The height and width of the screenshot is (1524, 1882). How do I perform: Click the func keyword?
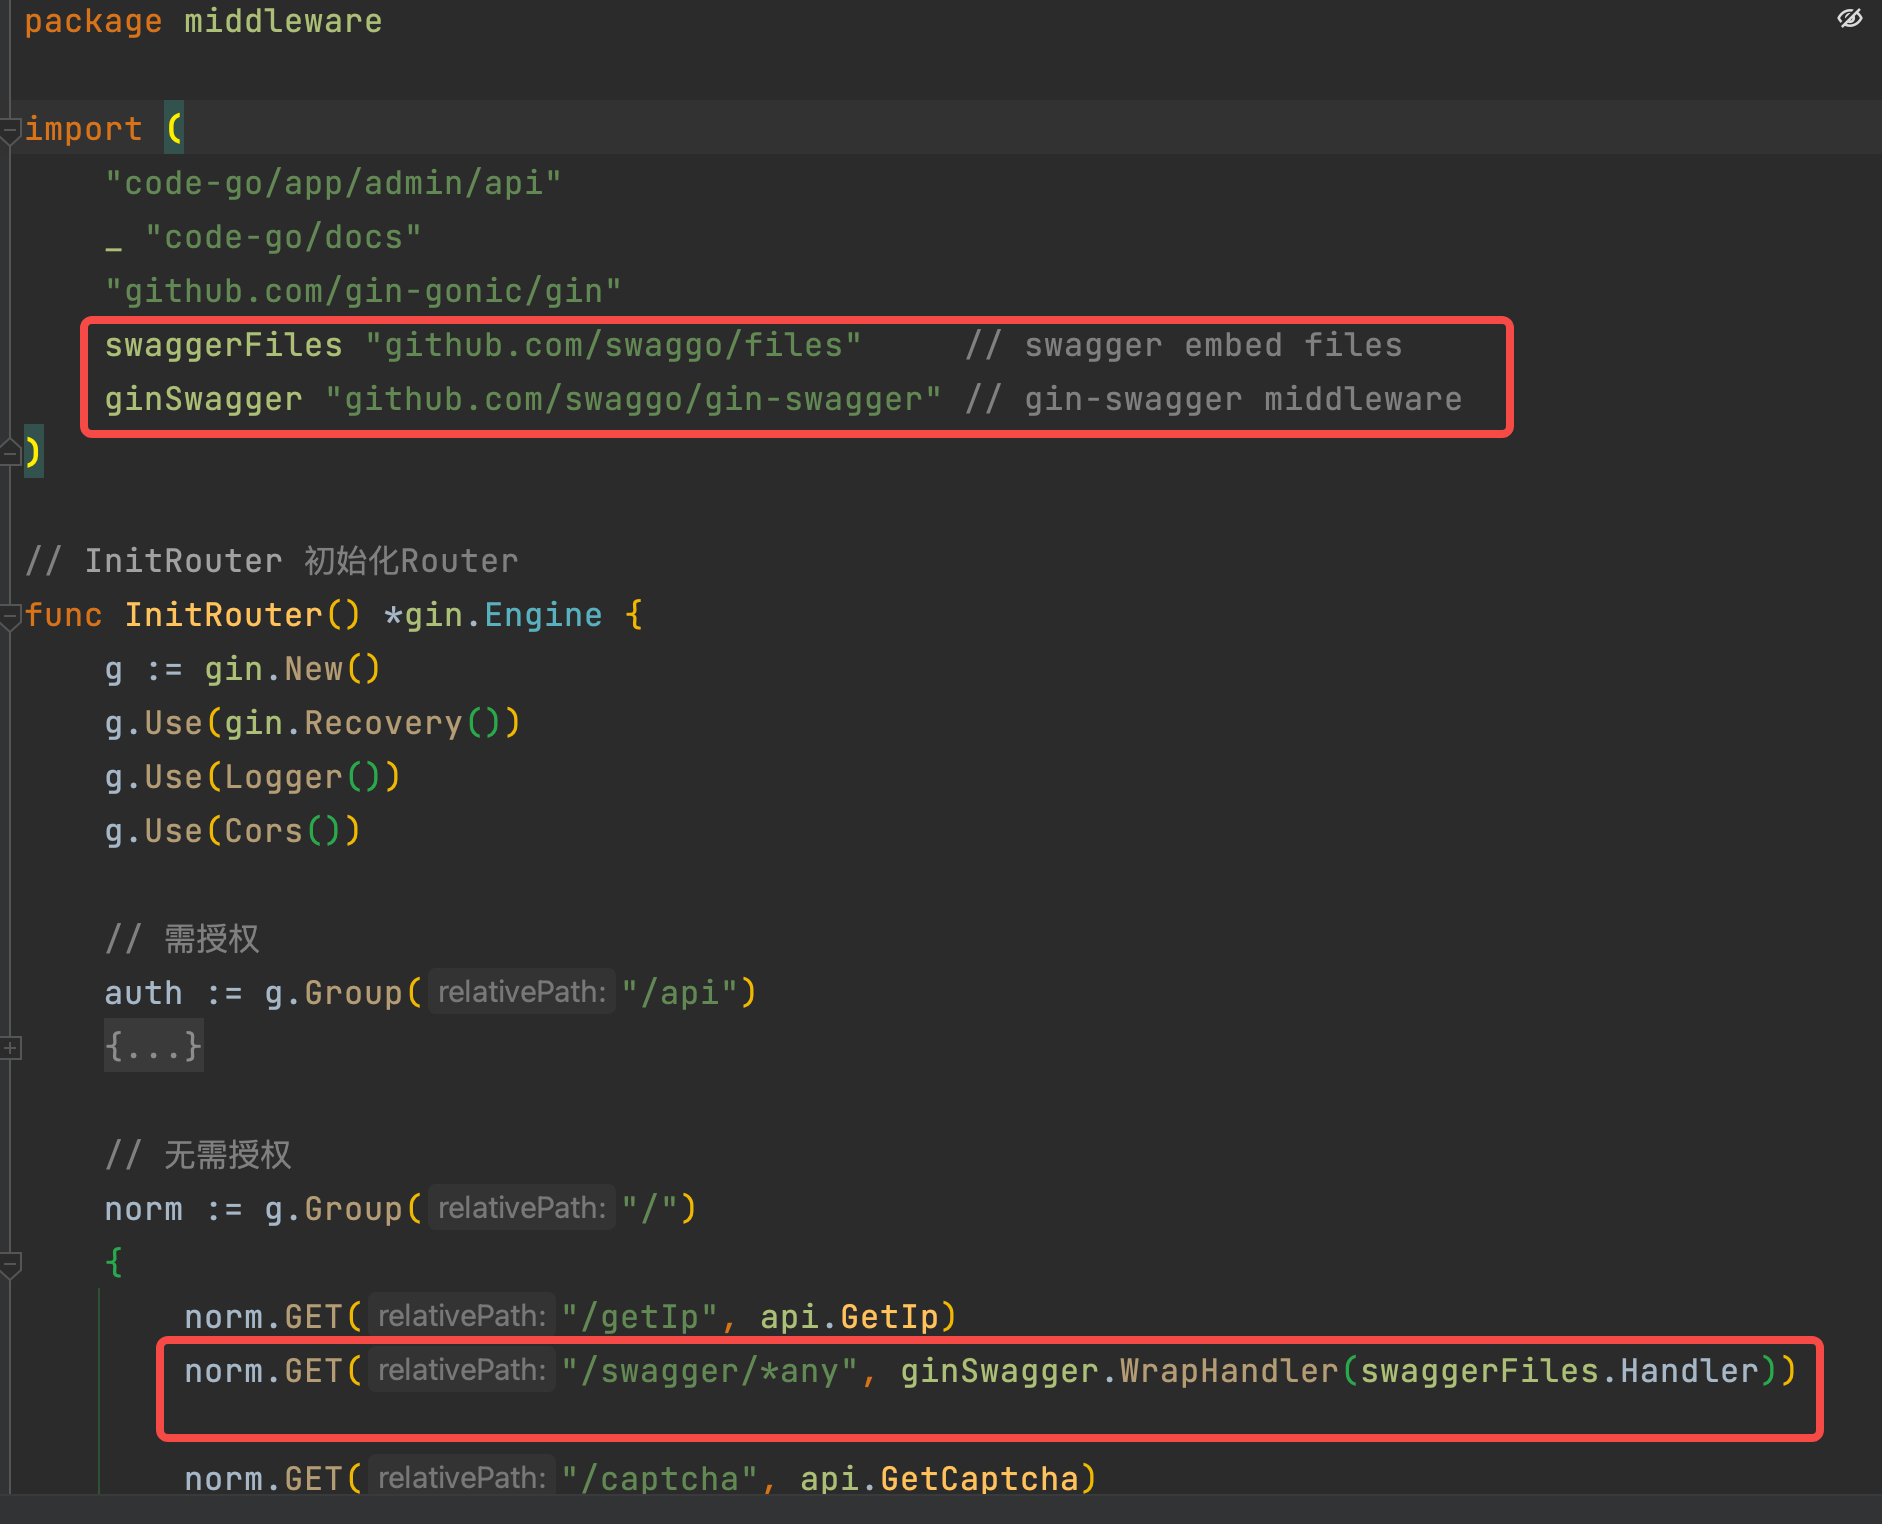tap(63, 615)
